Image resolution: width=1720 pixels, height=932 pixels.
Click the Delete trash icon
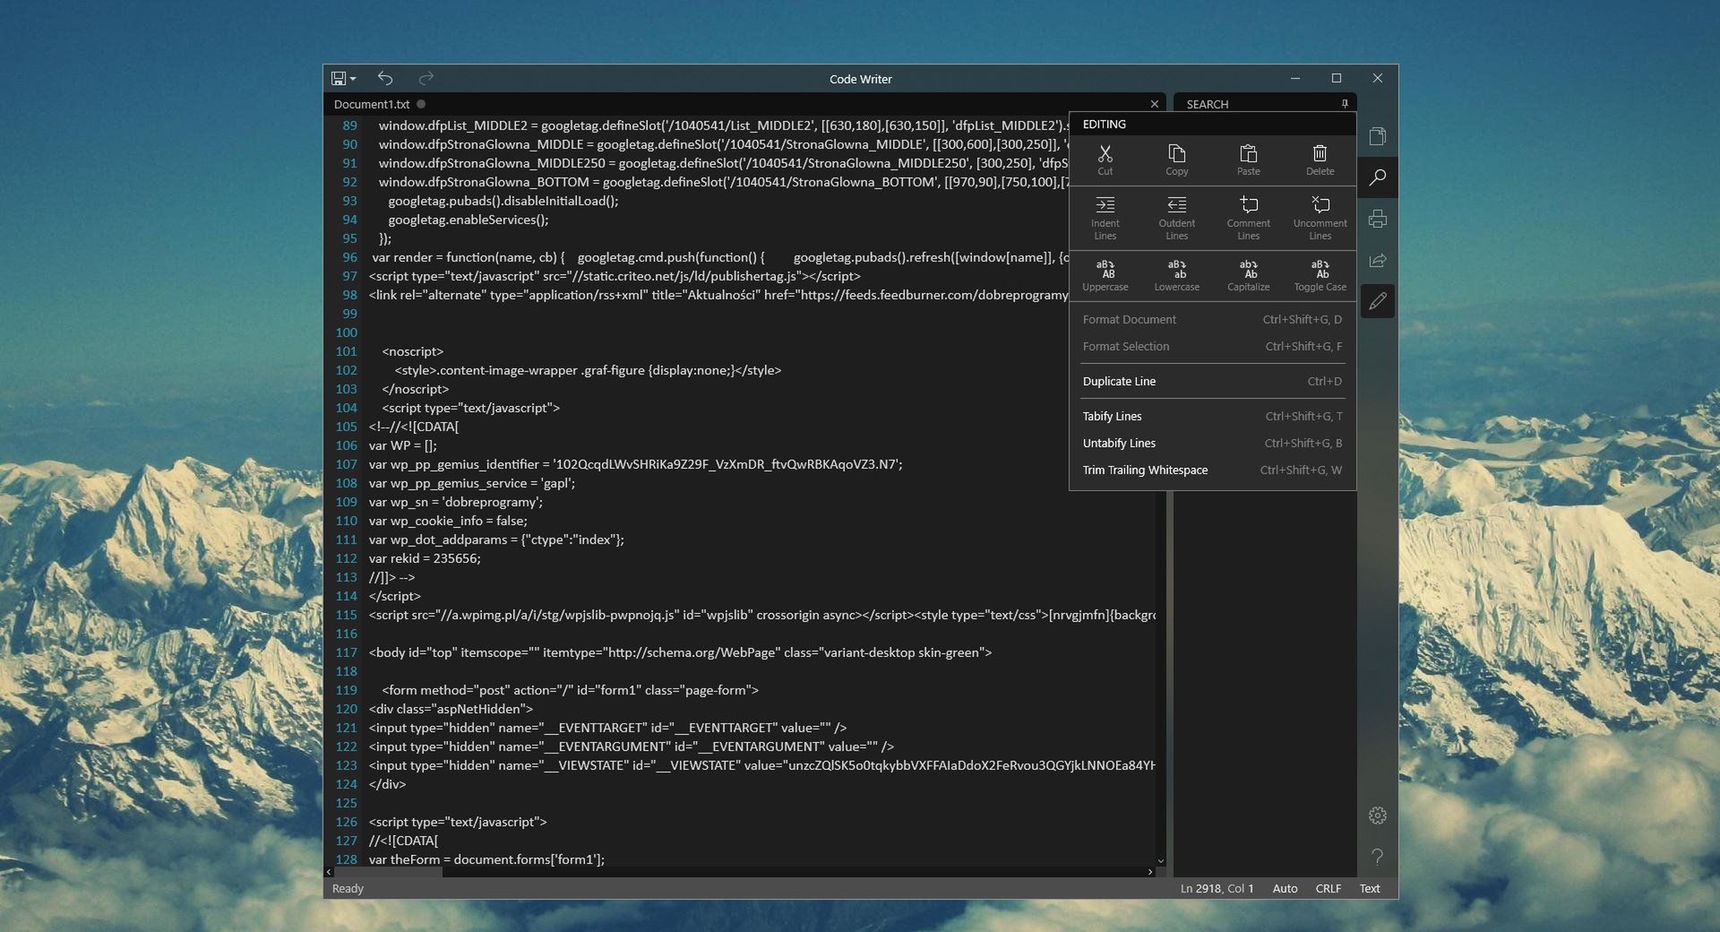(1320, 159)
